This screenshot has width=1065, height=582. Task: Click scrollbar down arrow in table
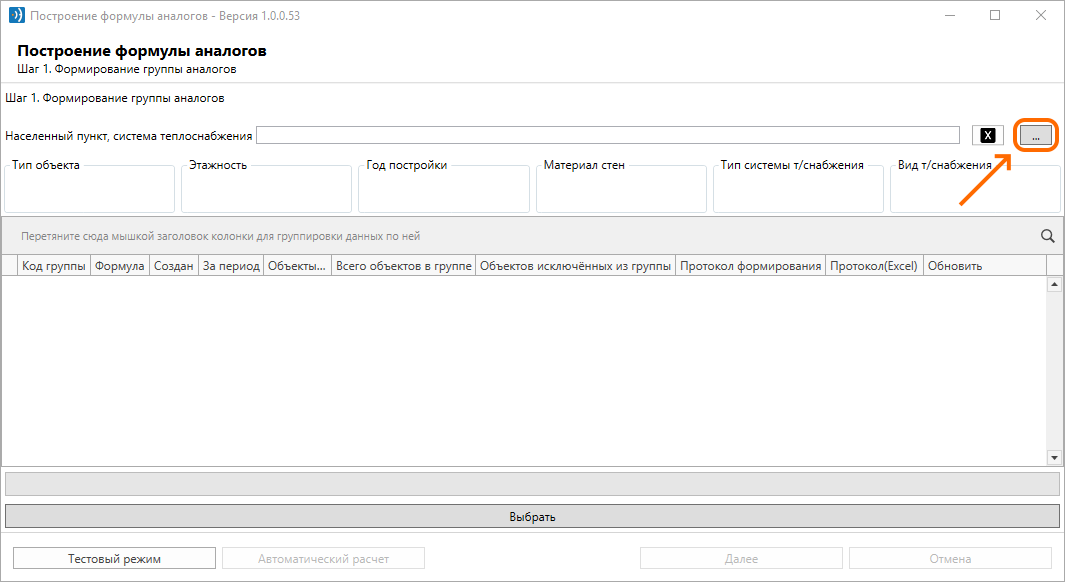1054,458
